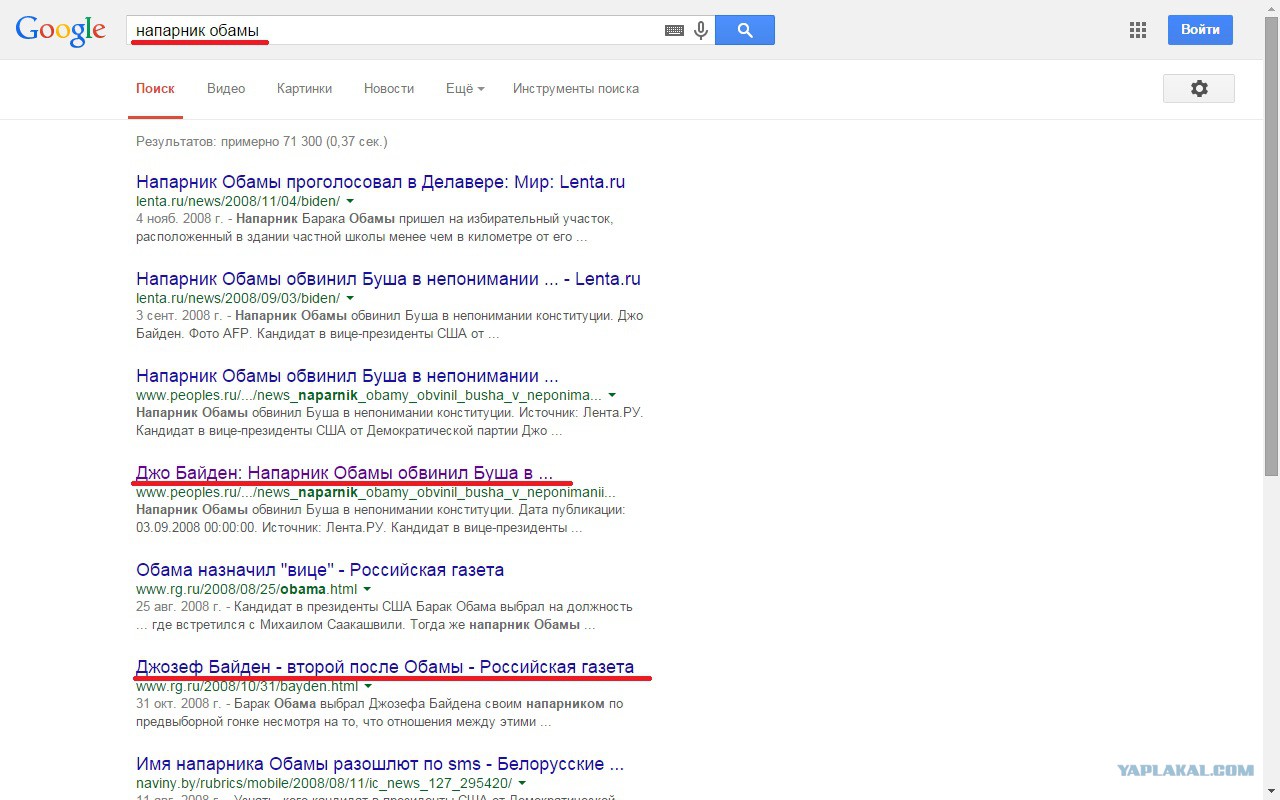Open result 'Обама назначил "вице" - Российская газета'
This screenshot has height=800, width=1280.
coord(320,570)
